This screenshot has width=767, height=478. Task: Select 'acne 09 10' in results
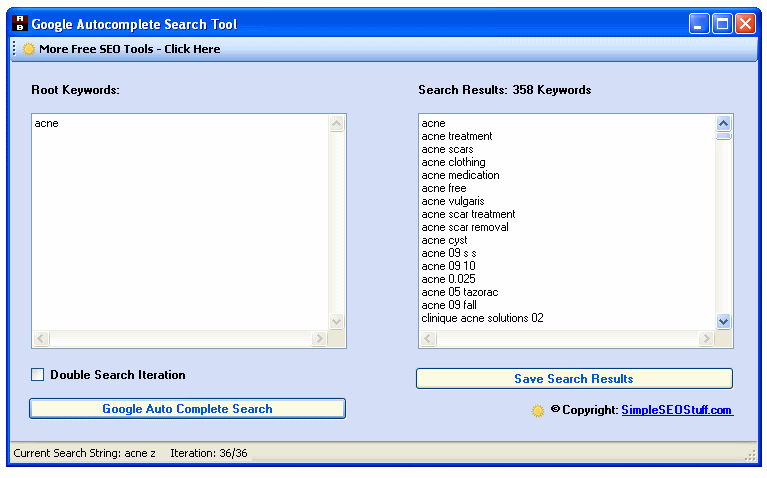(x=448, y=266)
